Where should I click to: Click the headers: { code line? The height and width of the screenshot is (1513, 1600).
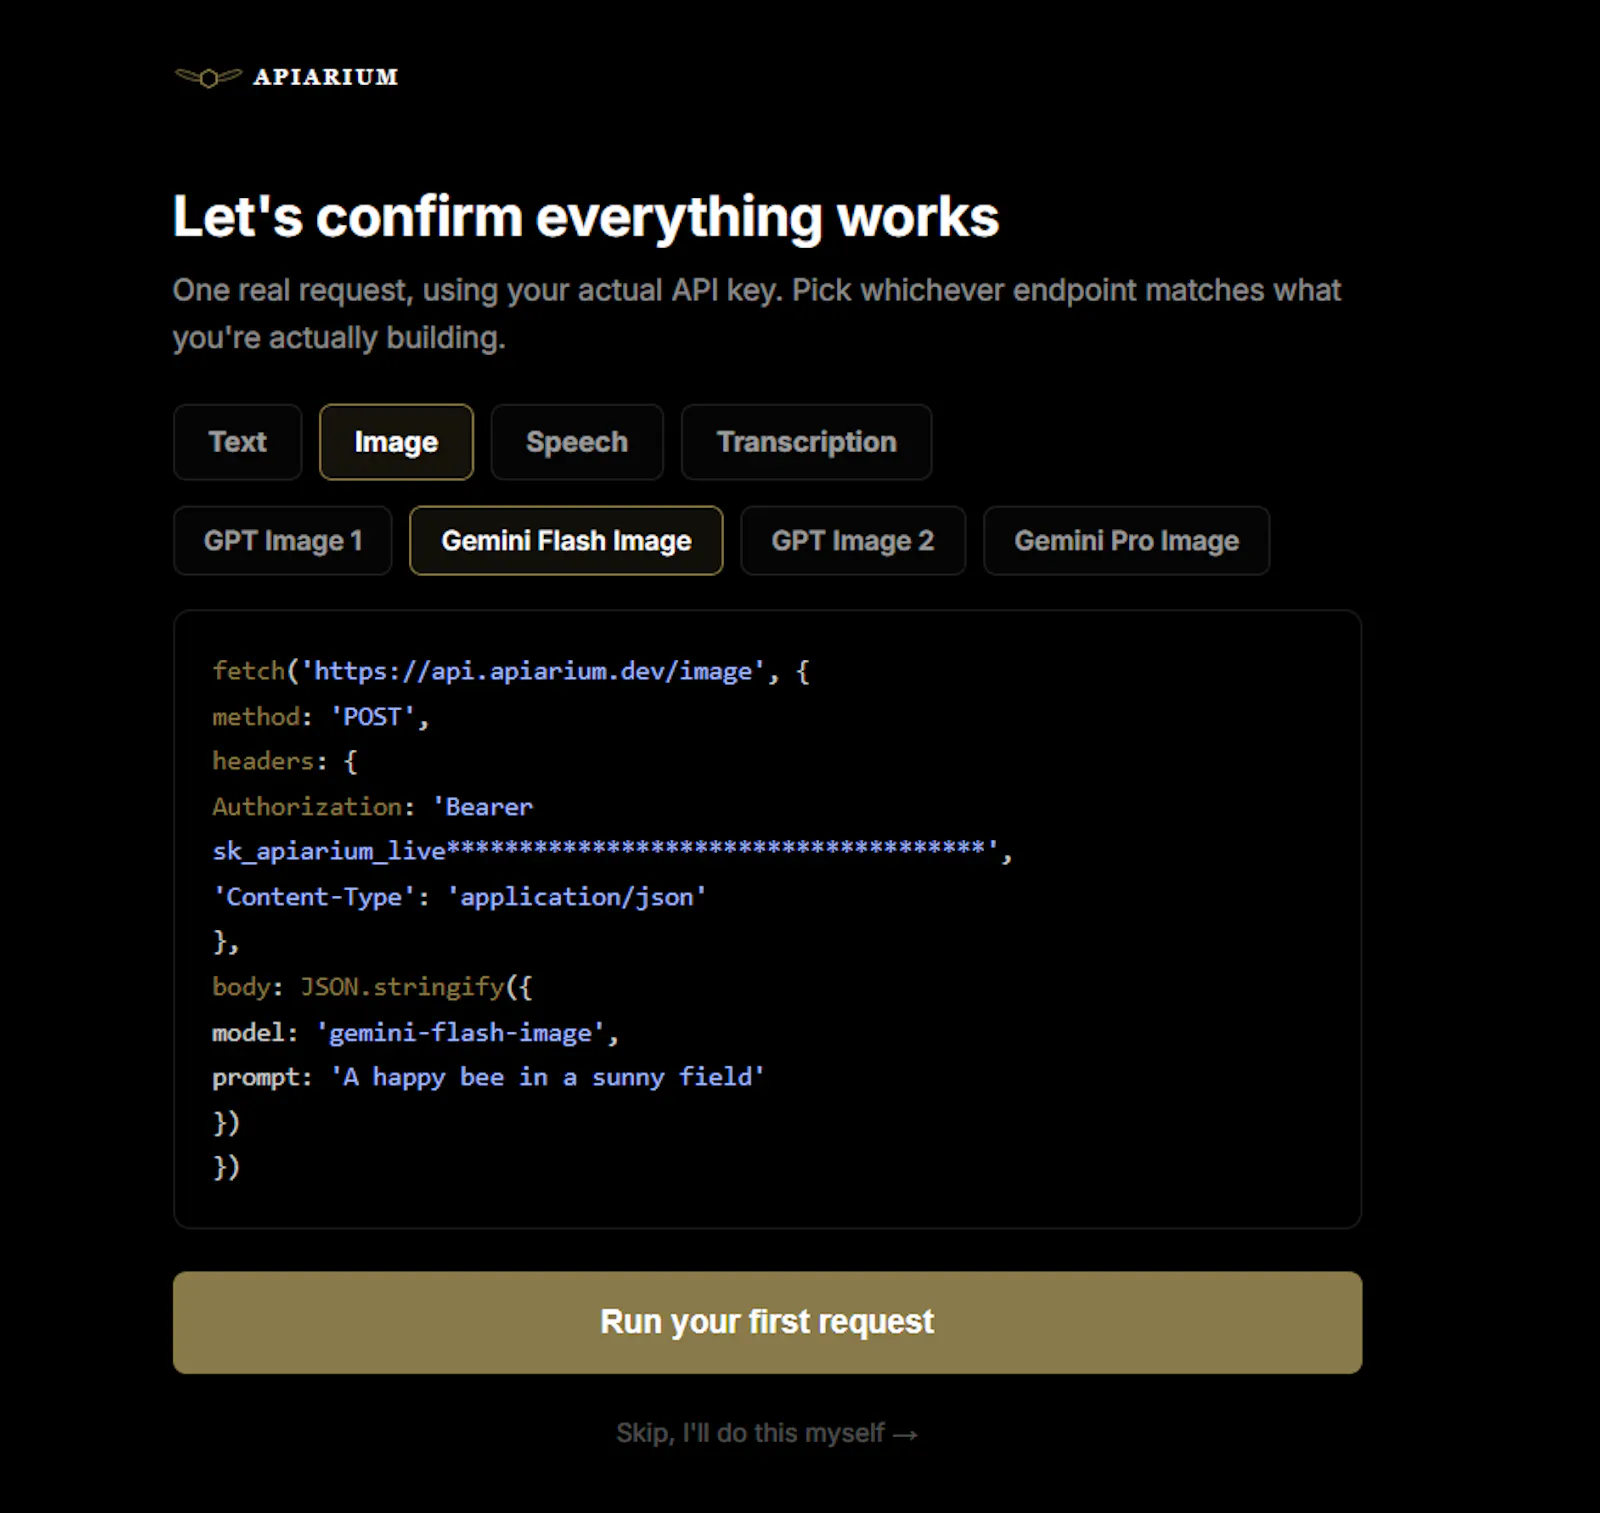click(x=285, y=762)
